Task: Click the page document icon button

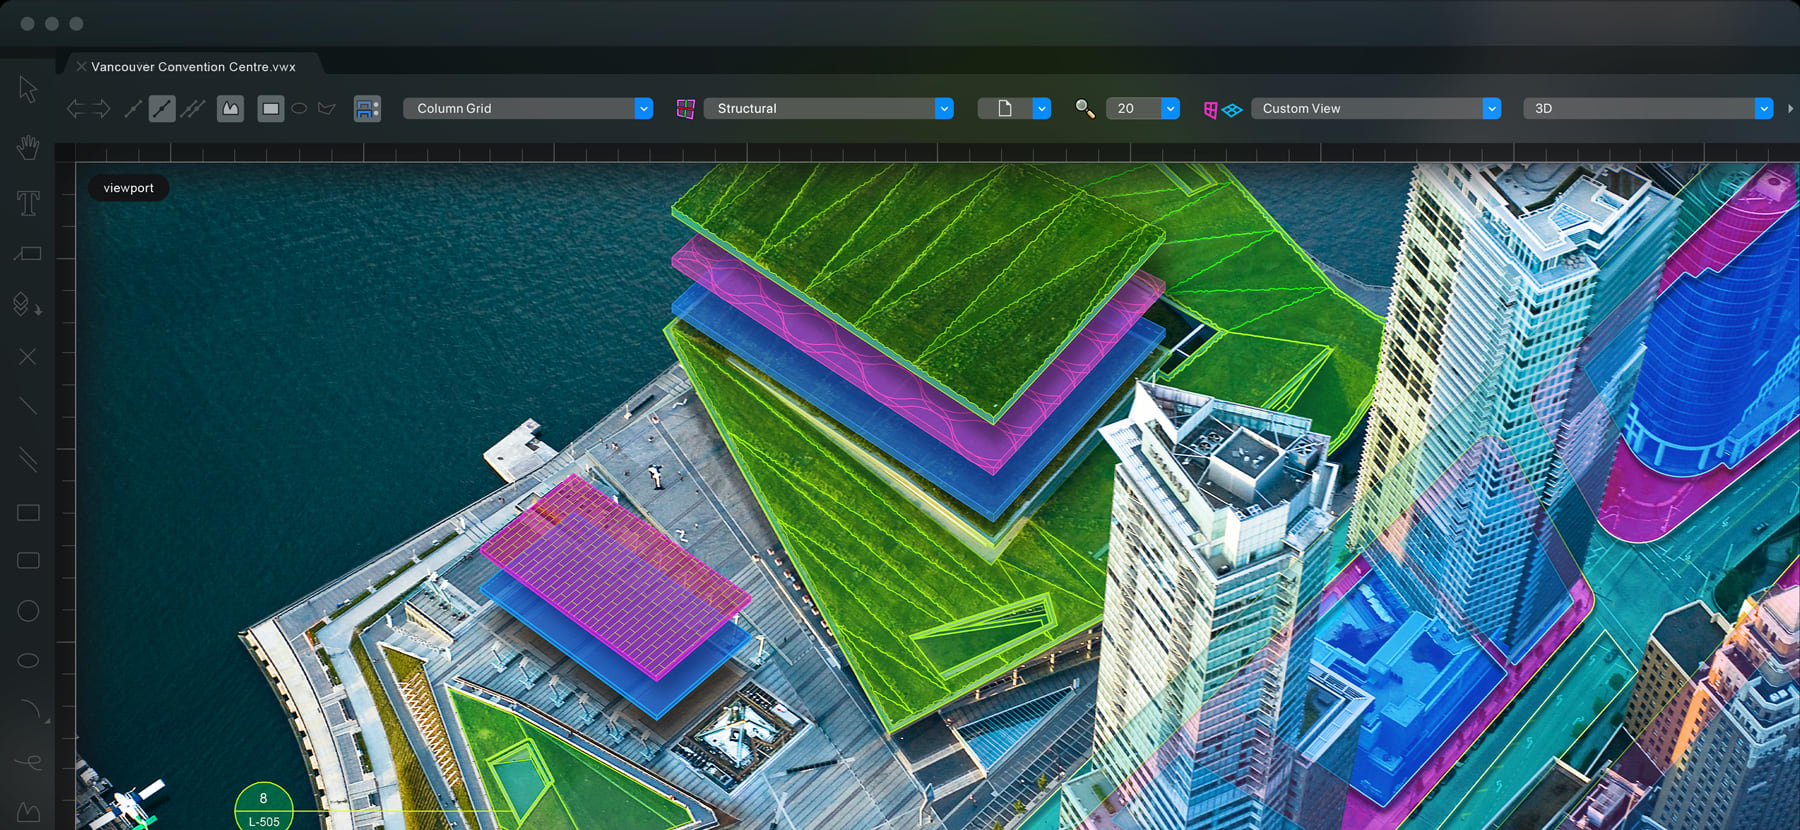Action: 1005,108
